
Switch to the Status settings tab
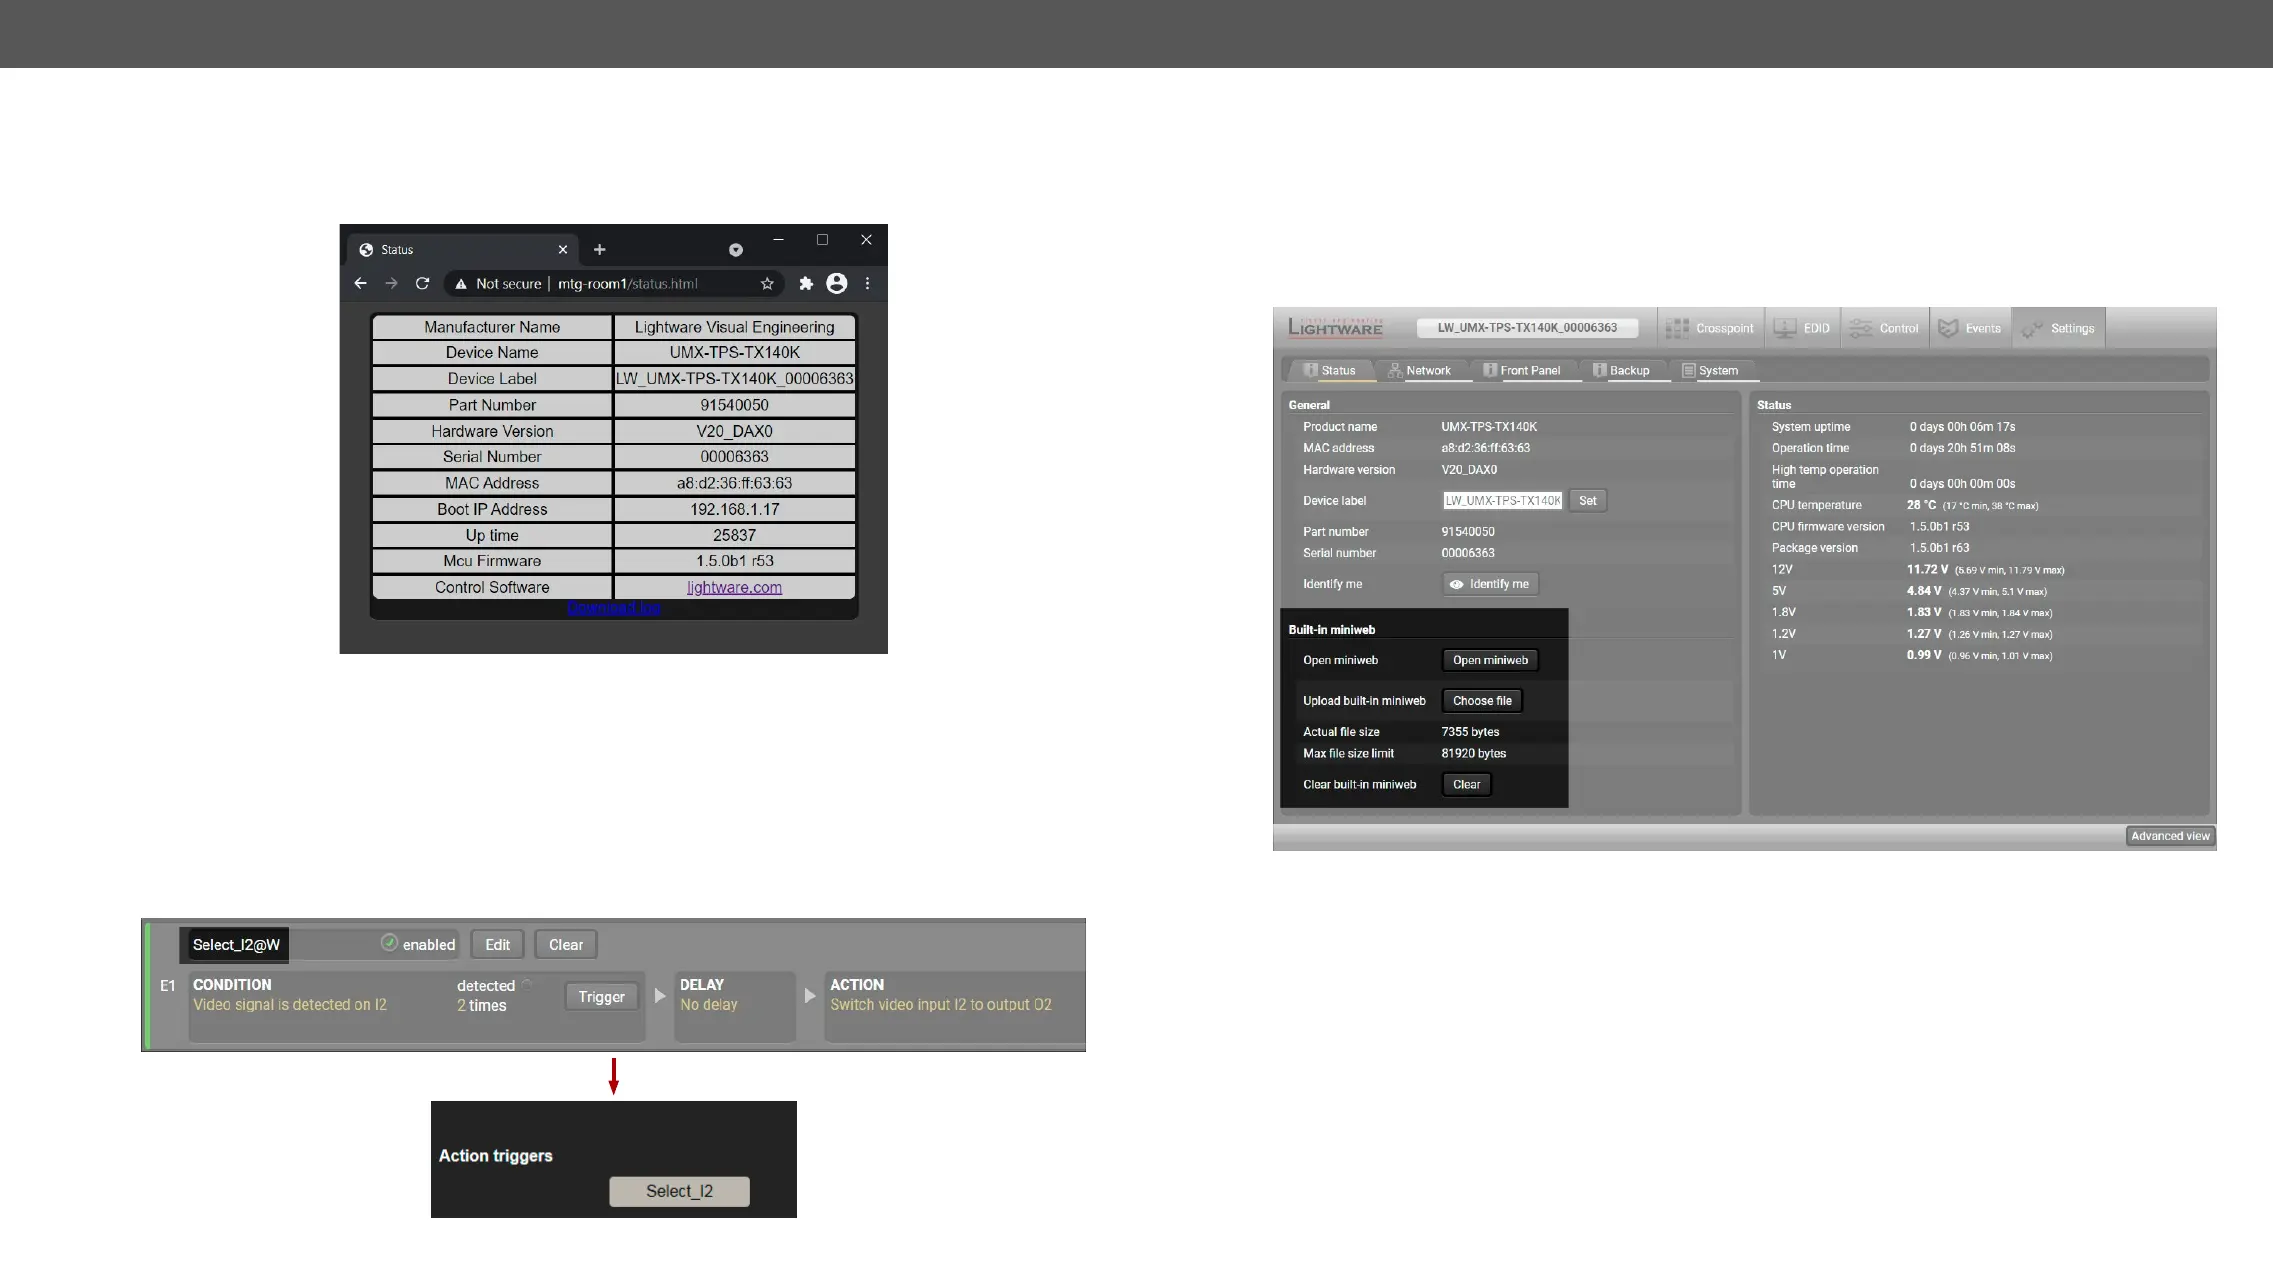point(1330,371)
